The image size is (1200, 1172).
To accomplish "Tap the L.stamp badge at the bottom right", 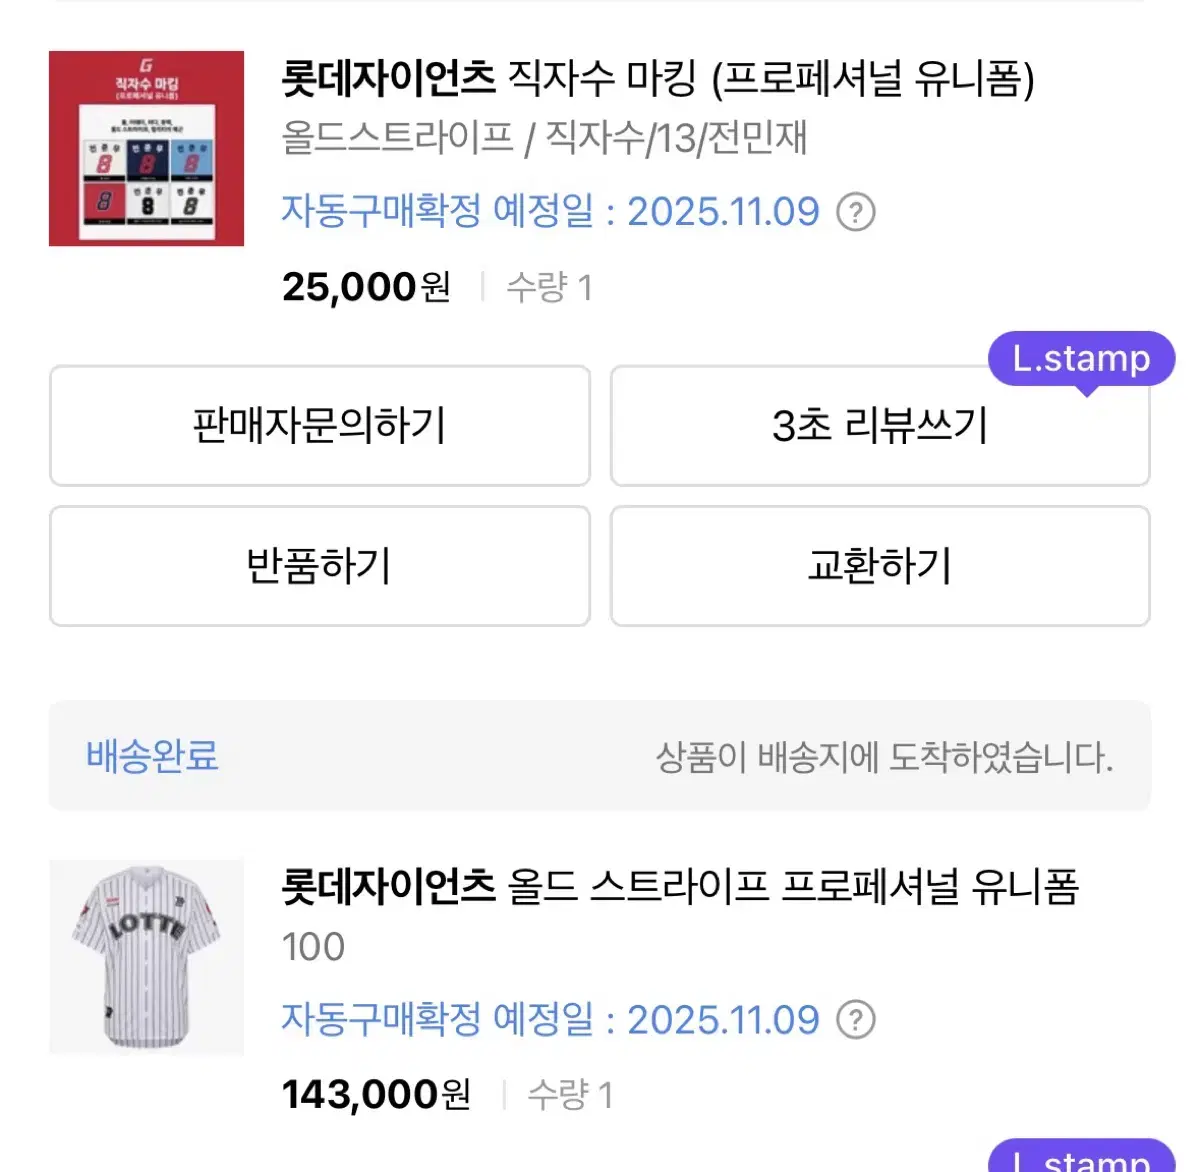I will pos(1080,1160).
